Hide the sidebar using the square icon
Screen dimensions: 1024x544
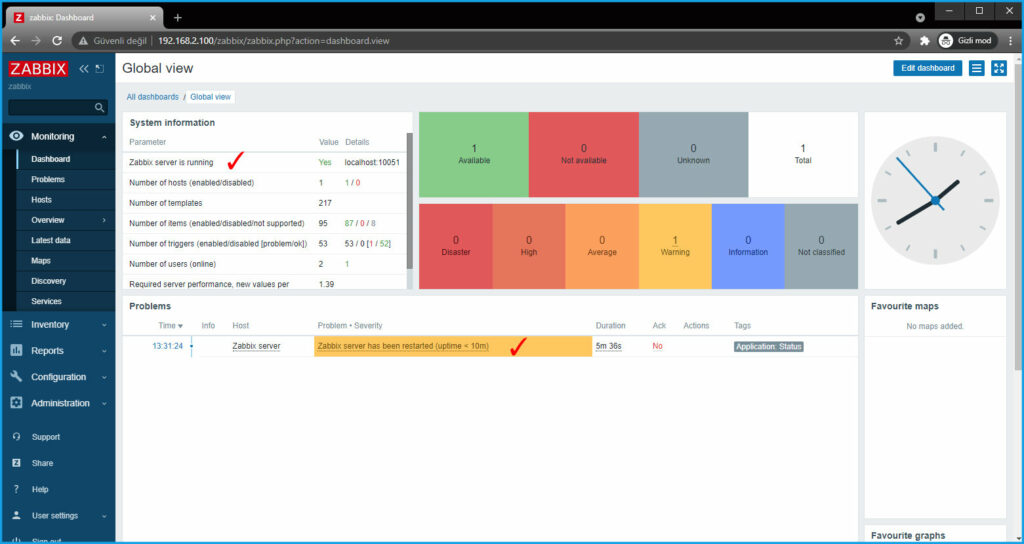pos(99,69)
